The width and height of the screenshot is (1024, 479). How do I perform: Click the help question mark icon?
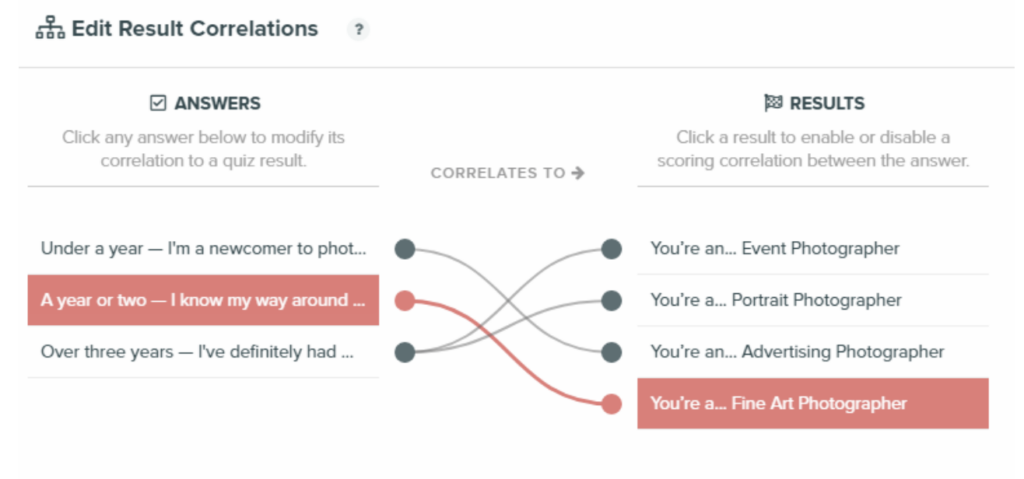[x=358, y=30]
